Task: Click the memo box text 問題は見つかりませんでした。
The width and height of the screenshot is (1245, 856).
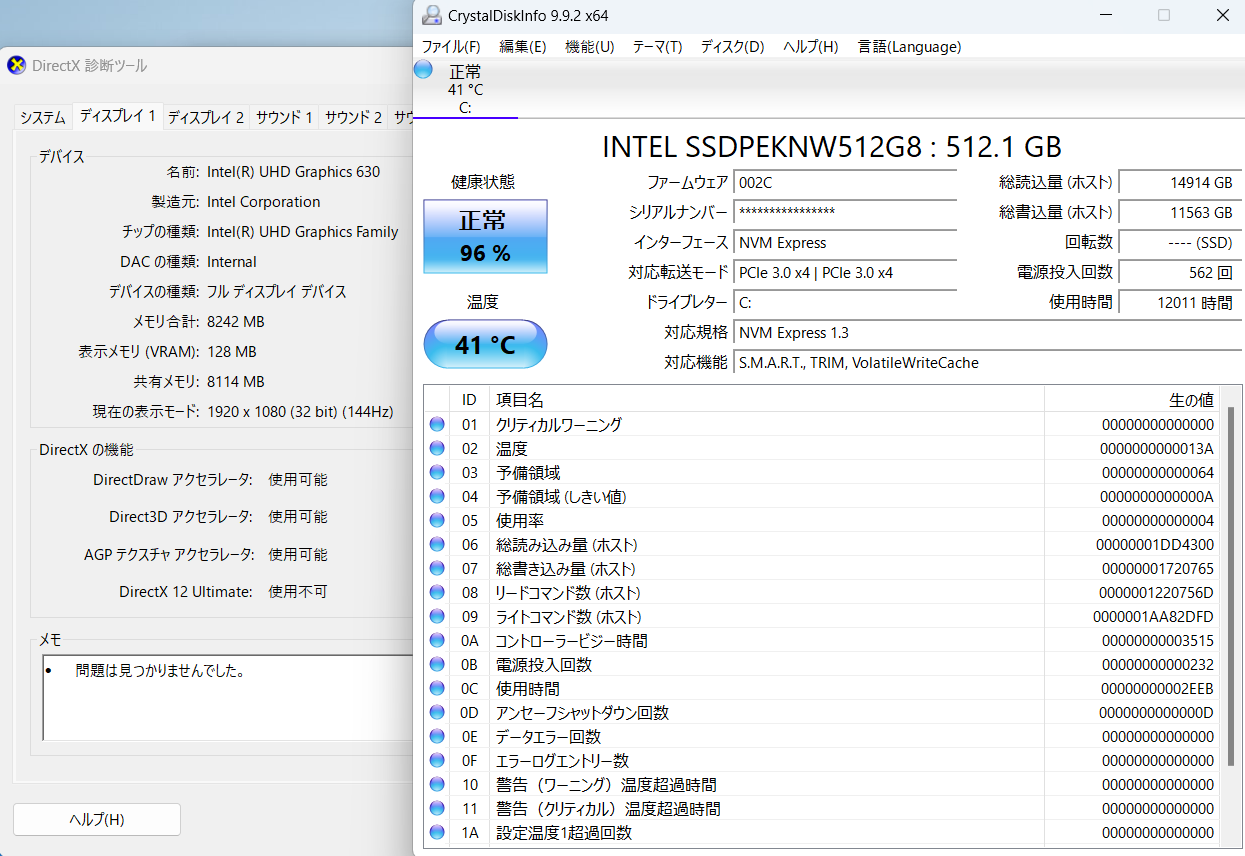Action: pyautogui.click(x=161, y=671)
